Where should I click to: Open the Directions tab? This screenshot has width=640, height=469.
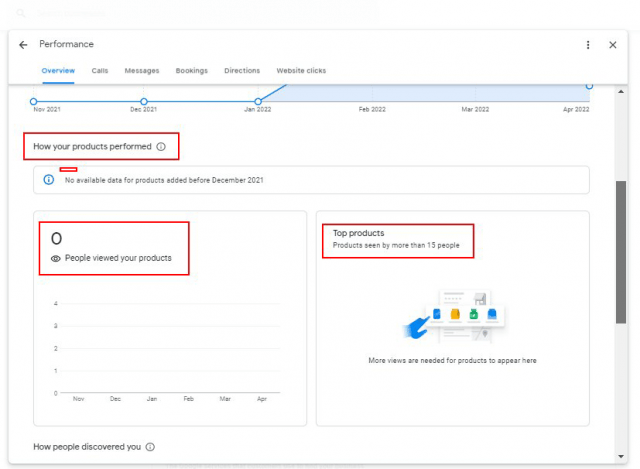(x=242, y=71)
